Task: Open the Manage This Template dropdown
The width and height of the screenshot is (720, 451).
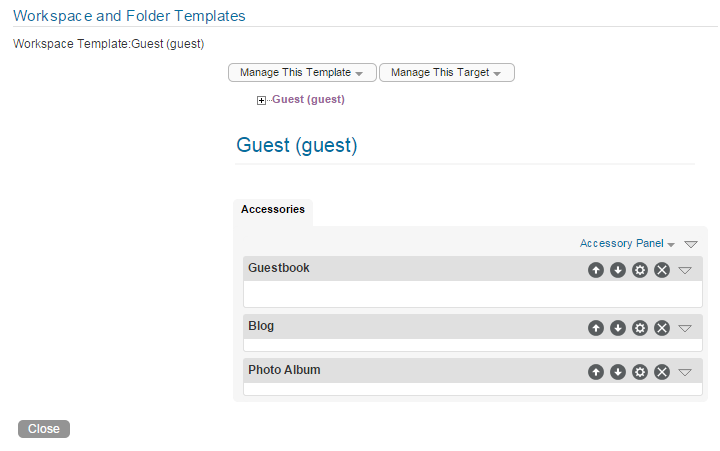Action: tap(302, 73)
